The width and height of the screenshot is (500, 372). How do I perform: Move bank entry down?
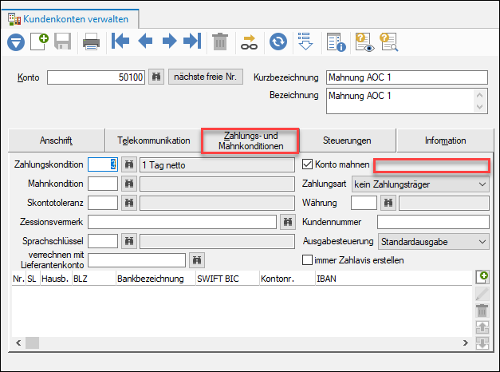point(482,343)
